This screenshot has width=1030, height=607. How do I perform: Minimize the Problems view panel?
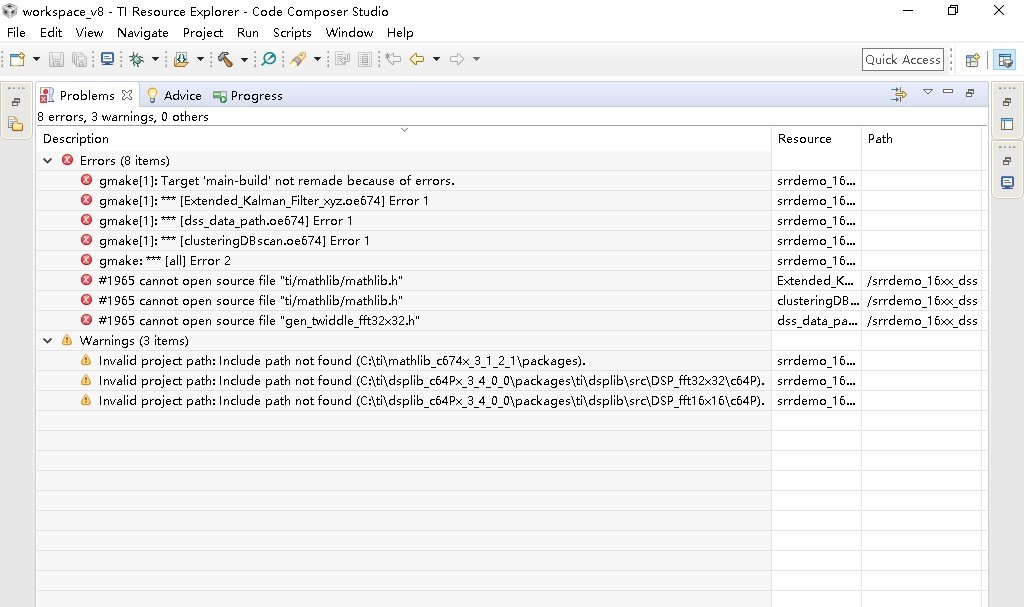(948, 92)
